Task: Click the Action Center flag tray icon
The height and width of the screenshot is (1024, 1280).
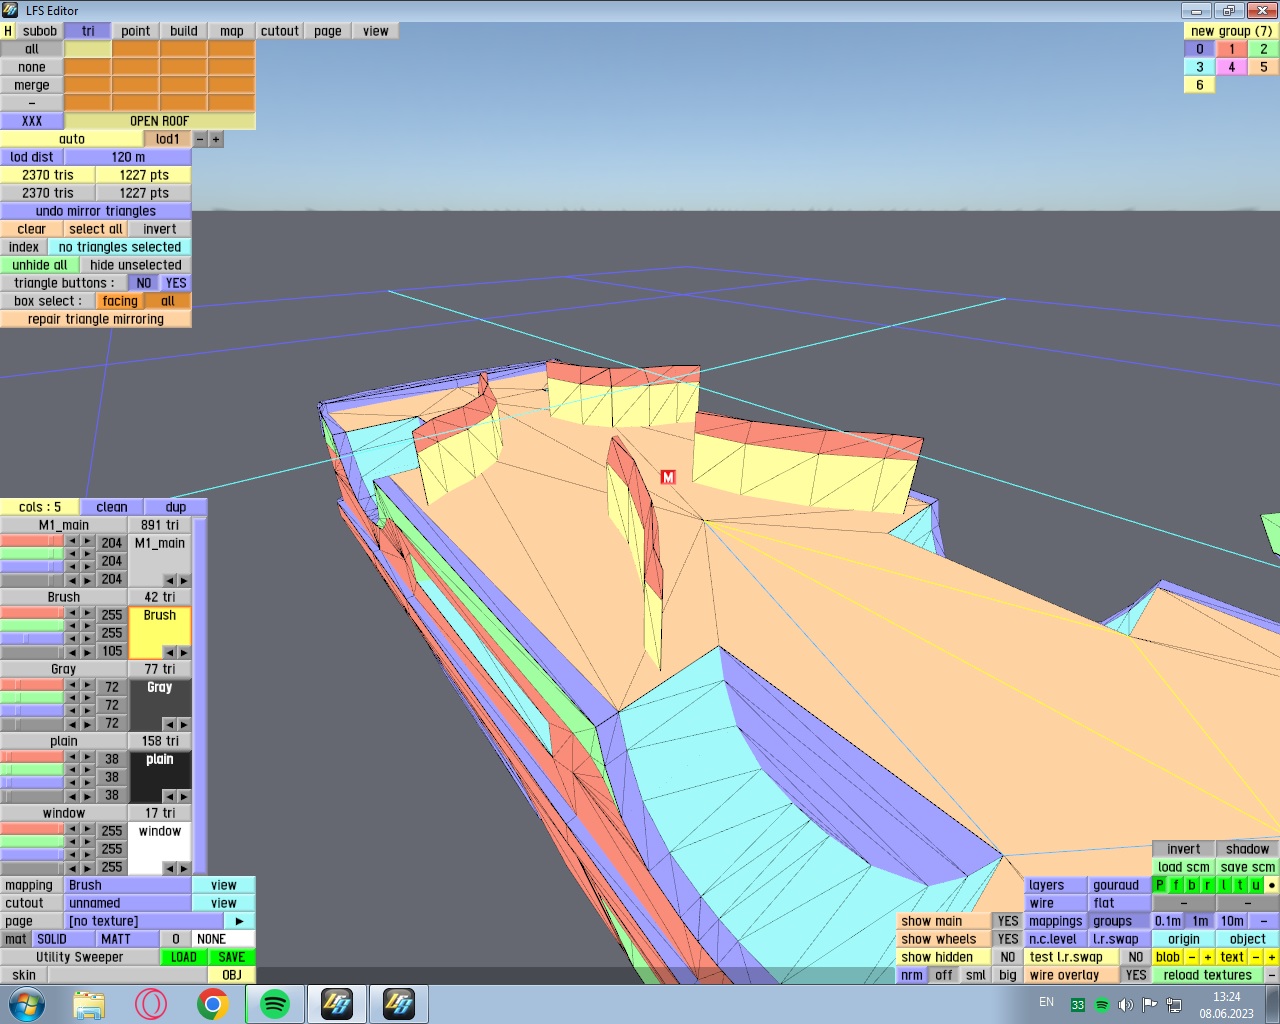Action: click(1149, 1004)
